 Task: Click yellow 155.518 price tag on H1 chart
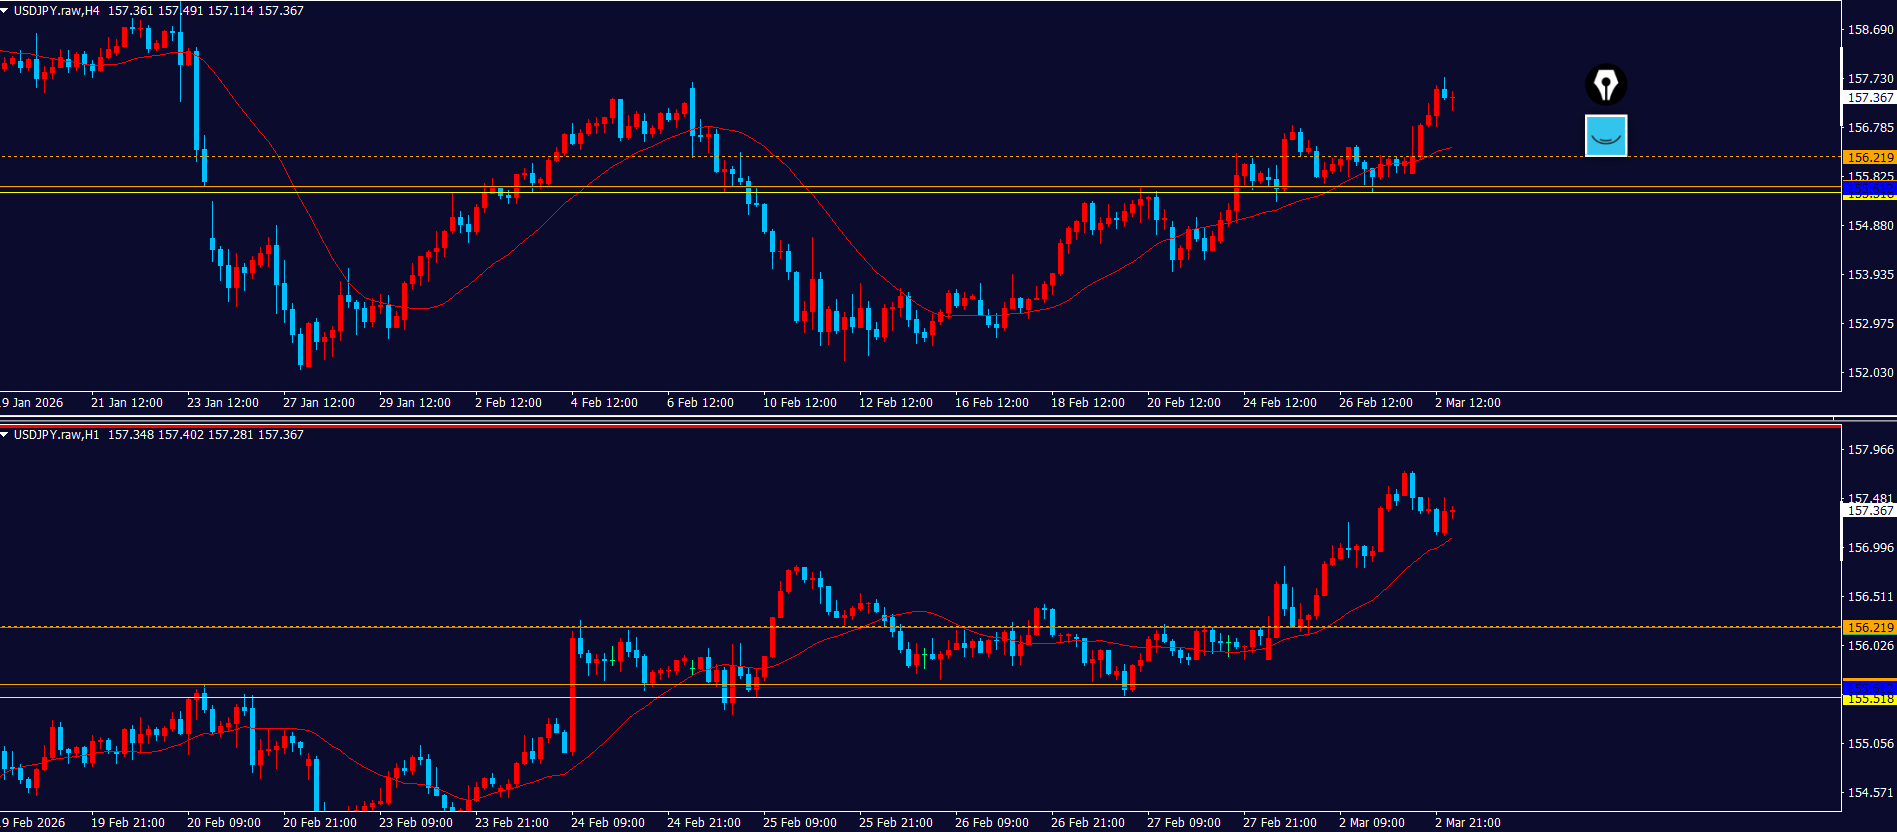pyautogui.click(x=1869, y=700)
